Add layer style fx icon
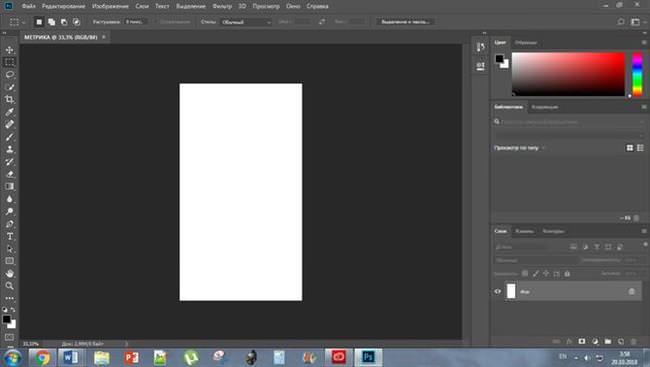Screen dimensions: 650x367 click(569, 341)
